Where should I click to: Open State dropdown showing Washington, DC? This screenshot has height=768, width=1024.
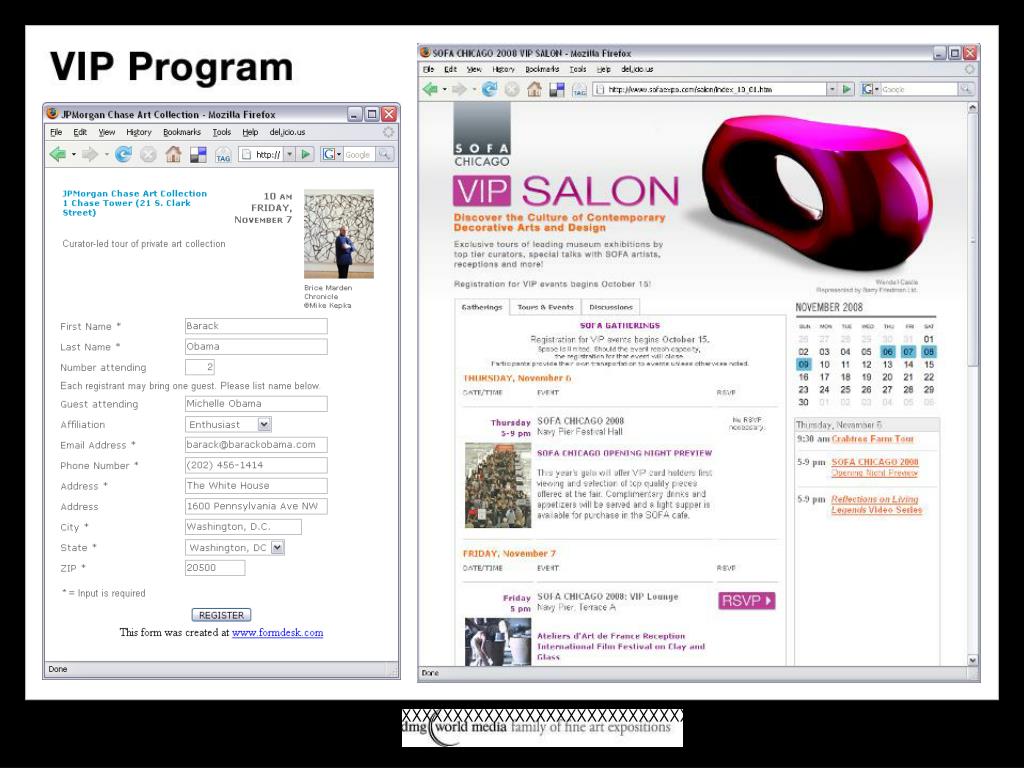(x=278, y=547)
